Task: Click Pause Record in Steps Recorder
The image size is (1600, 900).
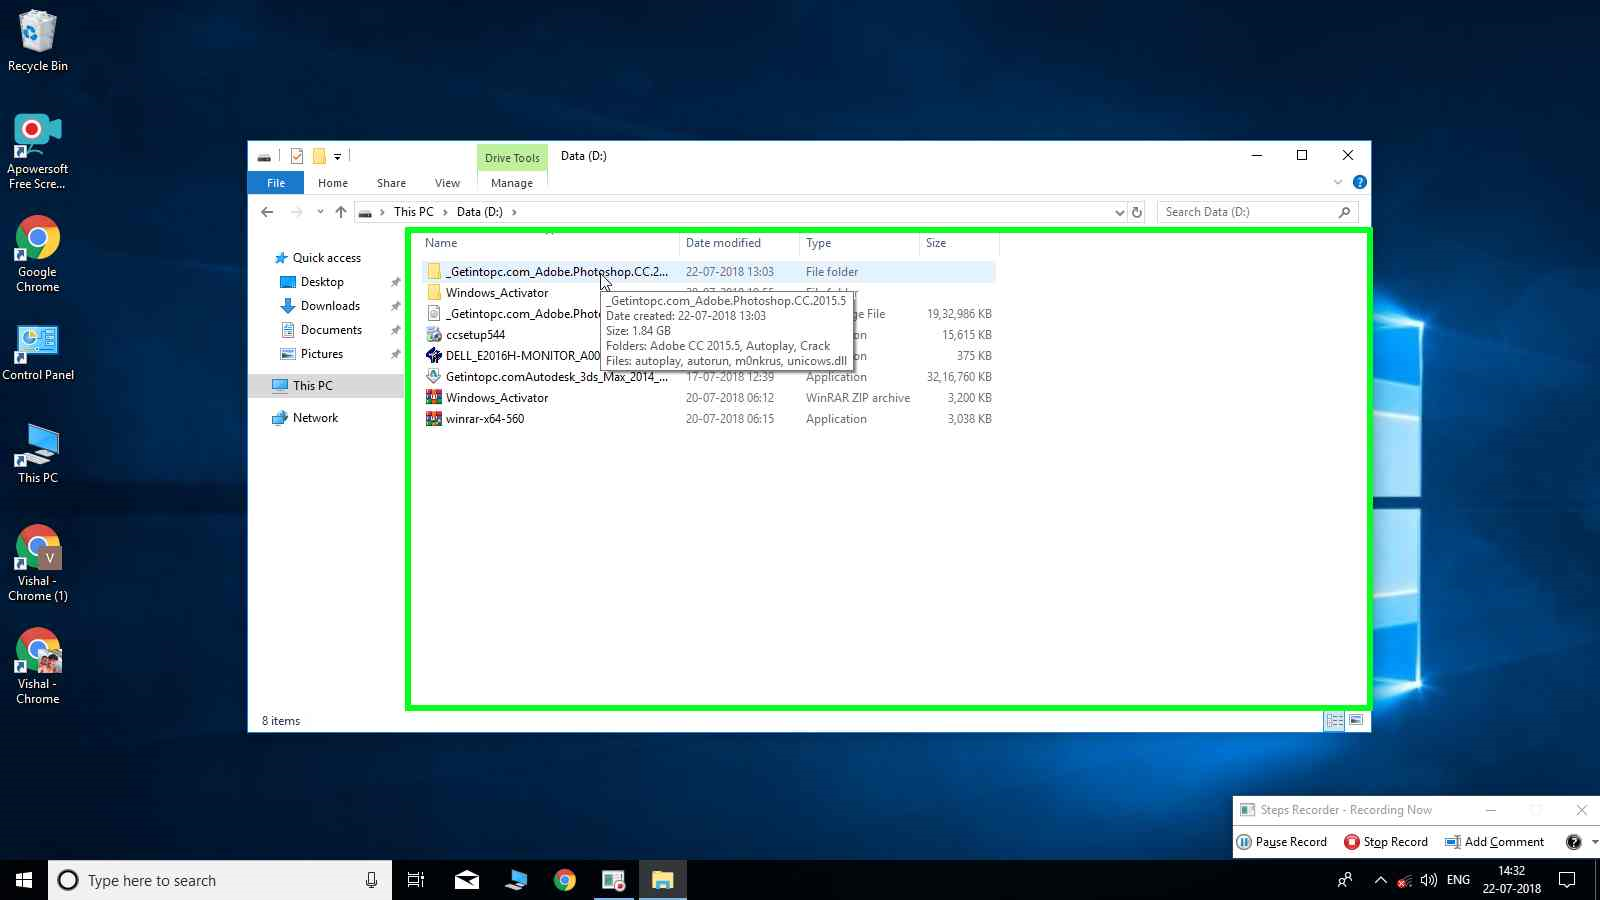Action: click(x=1282, y=842)
